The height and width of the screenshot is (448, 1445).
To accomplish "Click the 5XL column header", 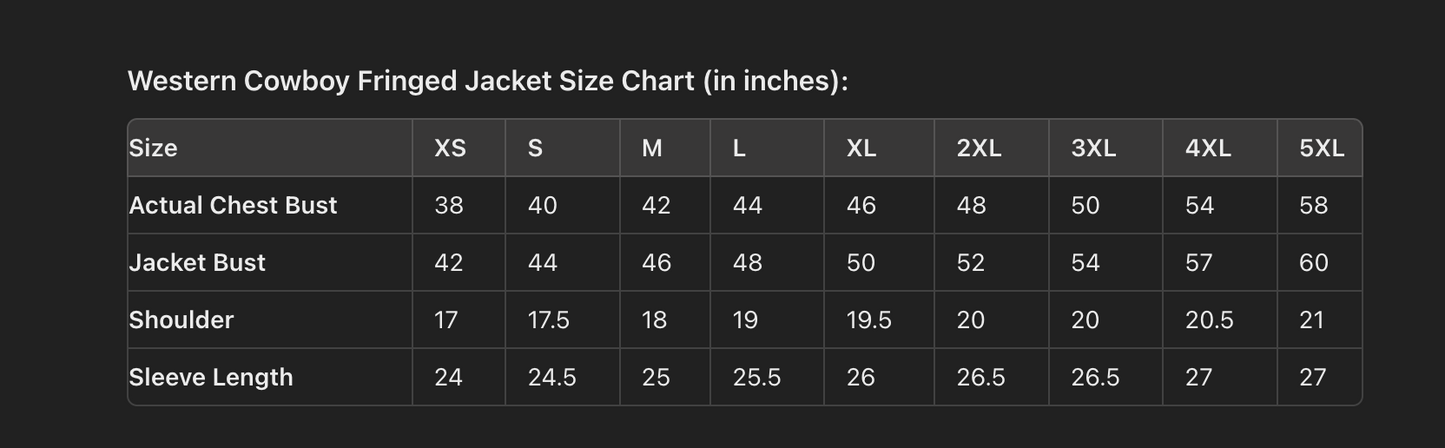I will 1321,148.
